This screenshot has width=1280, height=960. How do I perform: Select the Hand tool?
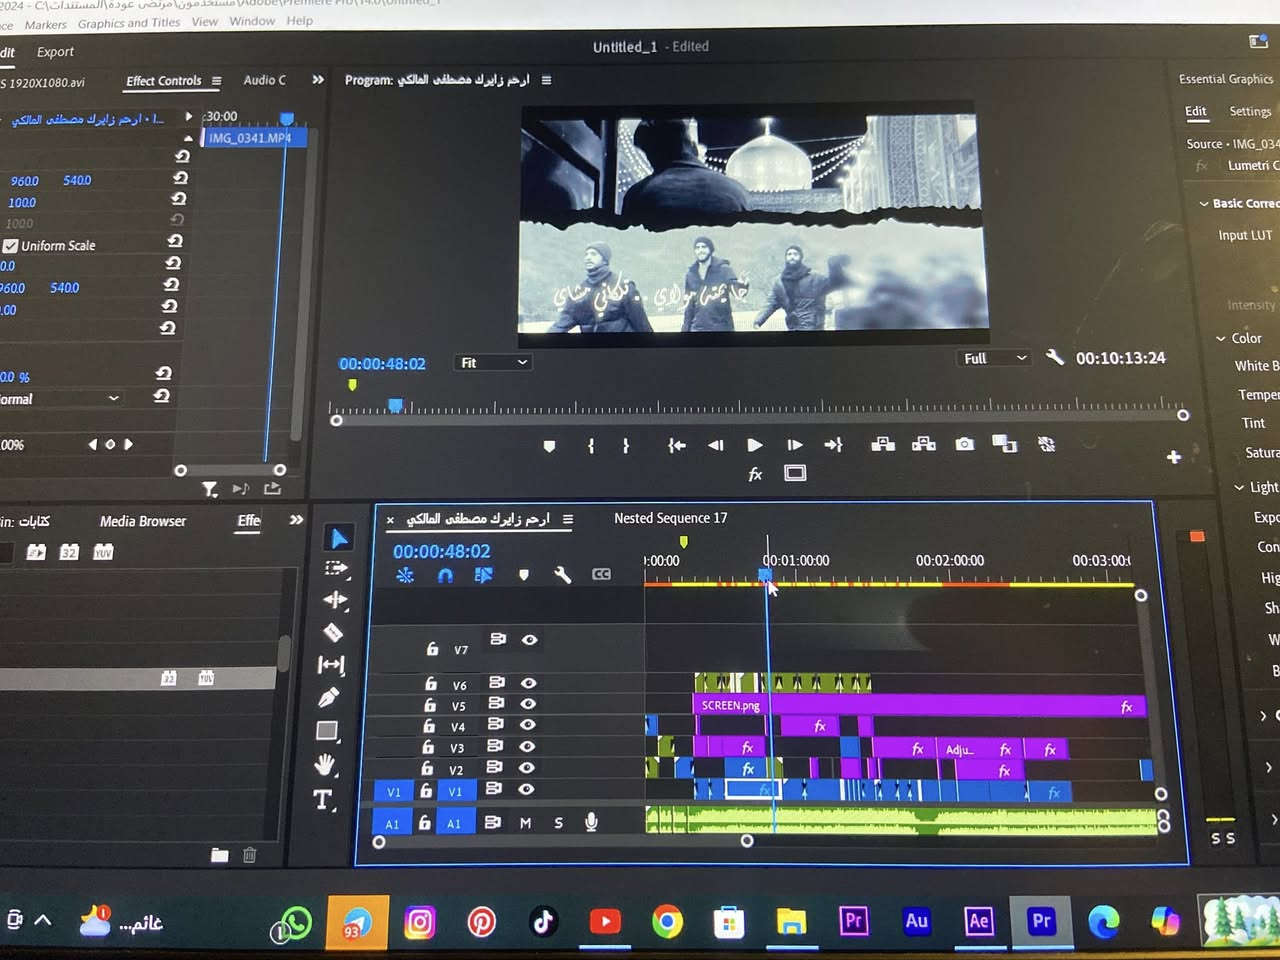coord(325,765)
